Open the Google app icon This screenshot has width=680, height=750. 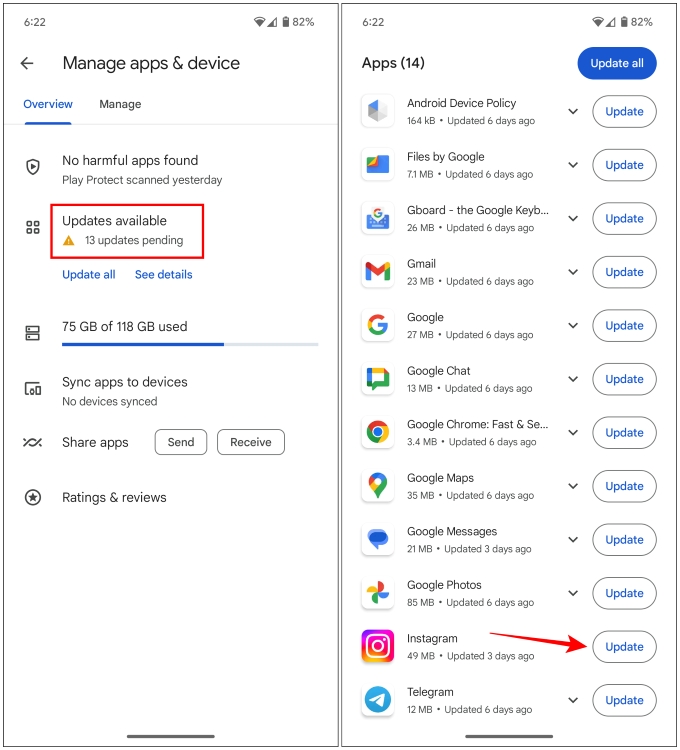tap(378, 325)
